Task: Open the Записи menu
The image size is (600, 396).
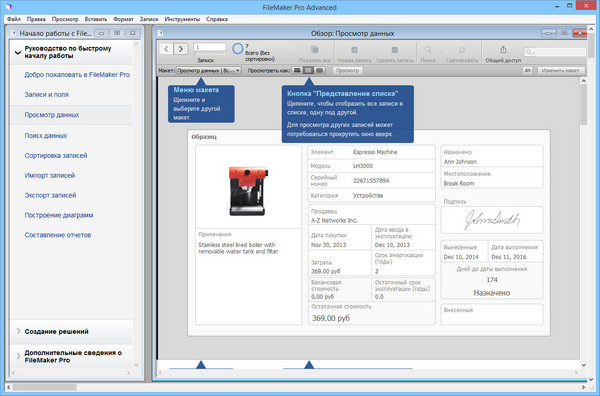Action: point(149,19)
